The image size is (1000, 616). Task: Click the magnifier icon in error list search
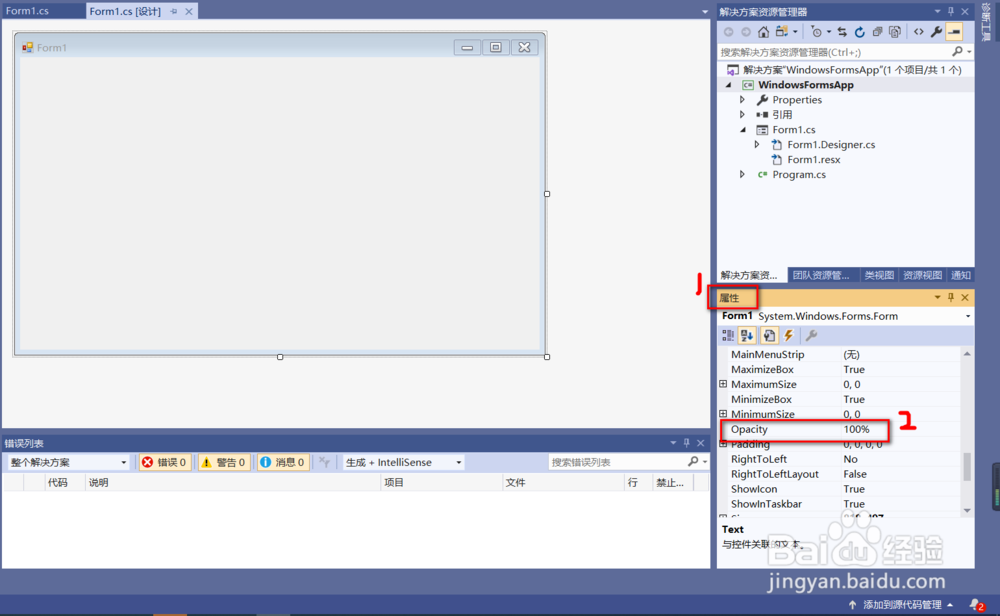coord(693,462)
